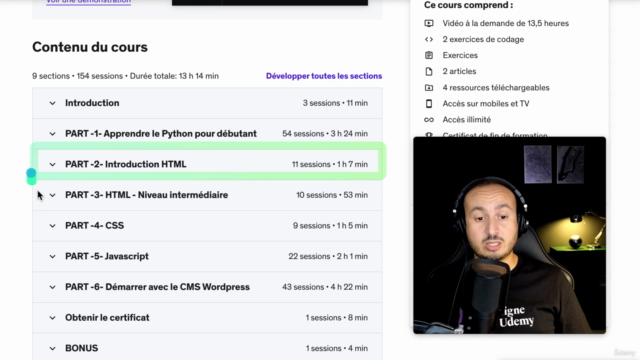640x360 pixels.
Task: Click the Contenu du cours heading
Action: point(90,47)
